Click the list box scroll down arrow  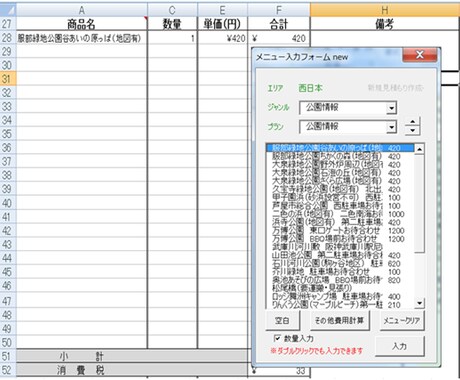click(x=419, y=303)
